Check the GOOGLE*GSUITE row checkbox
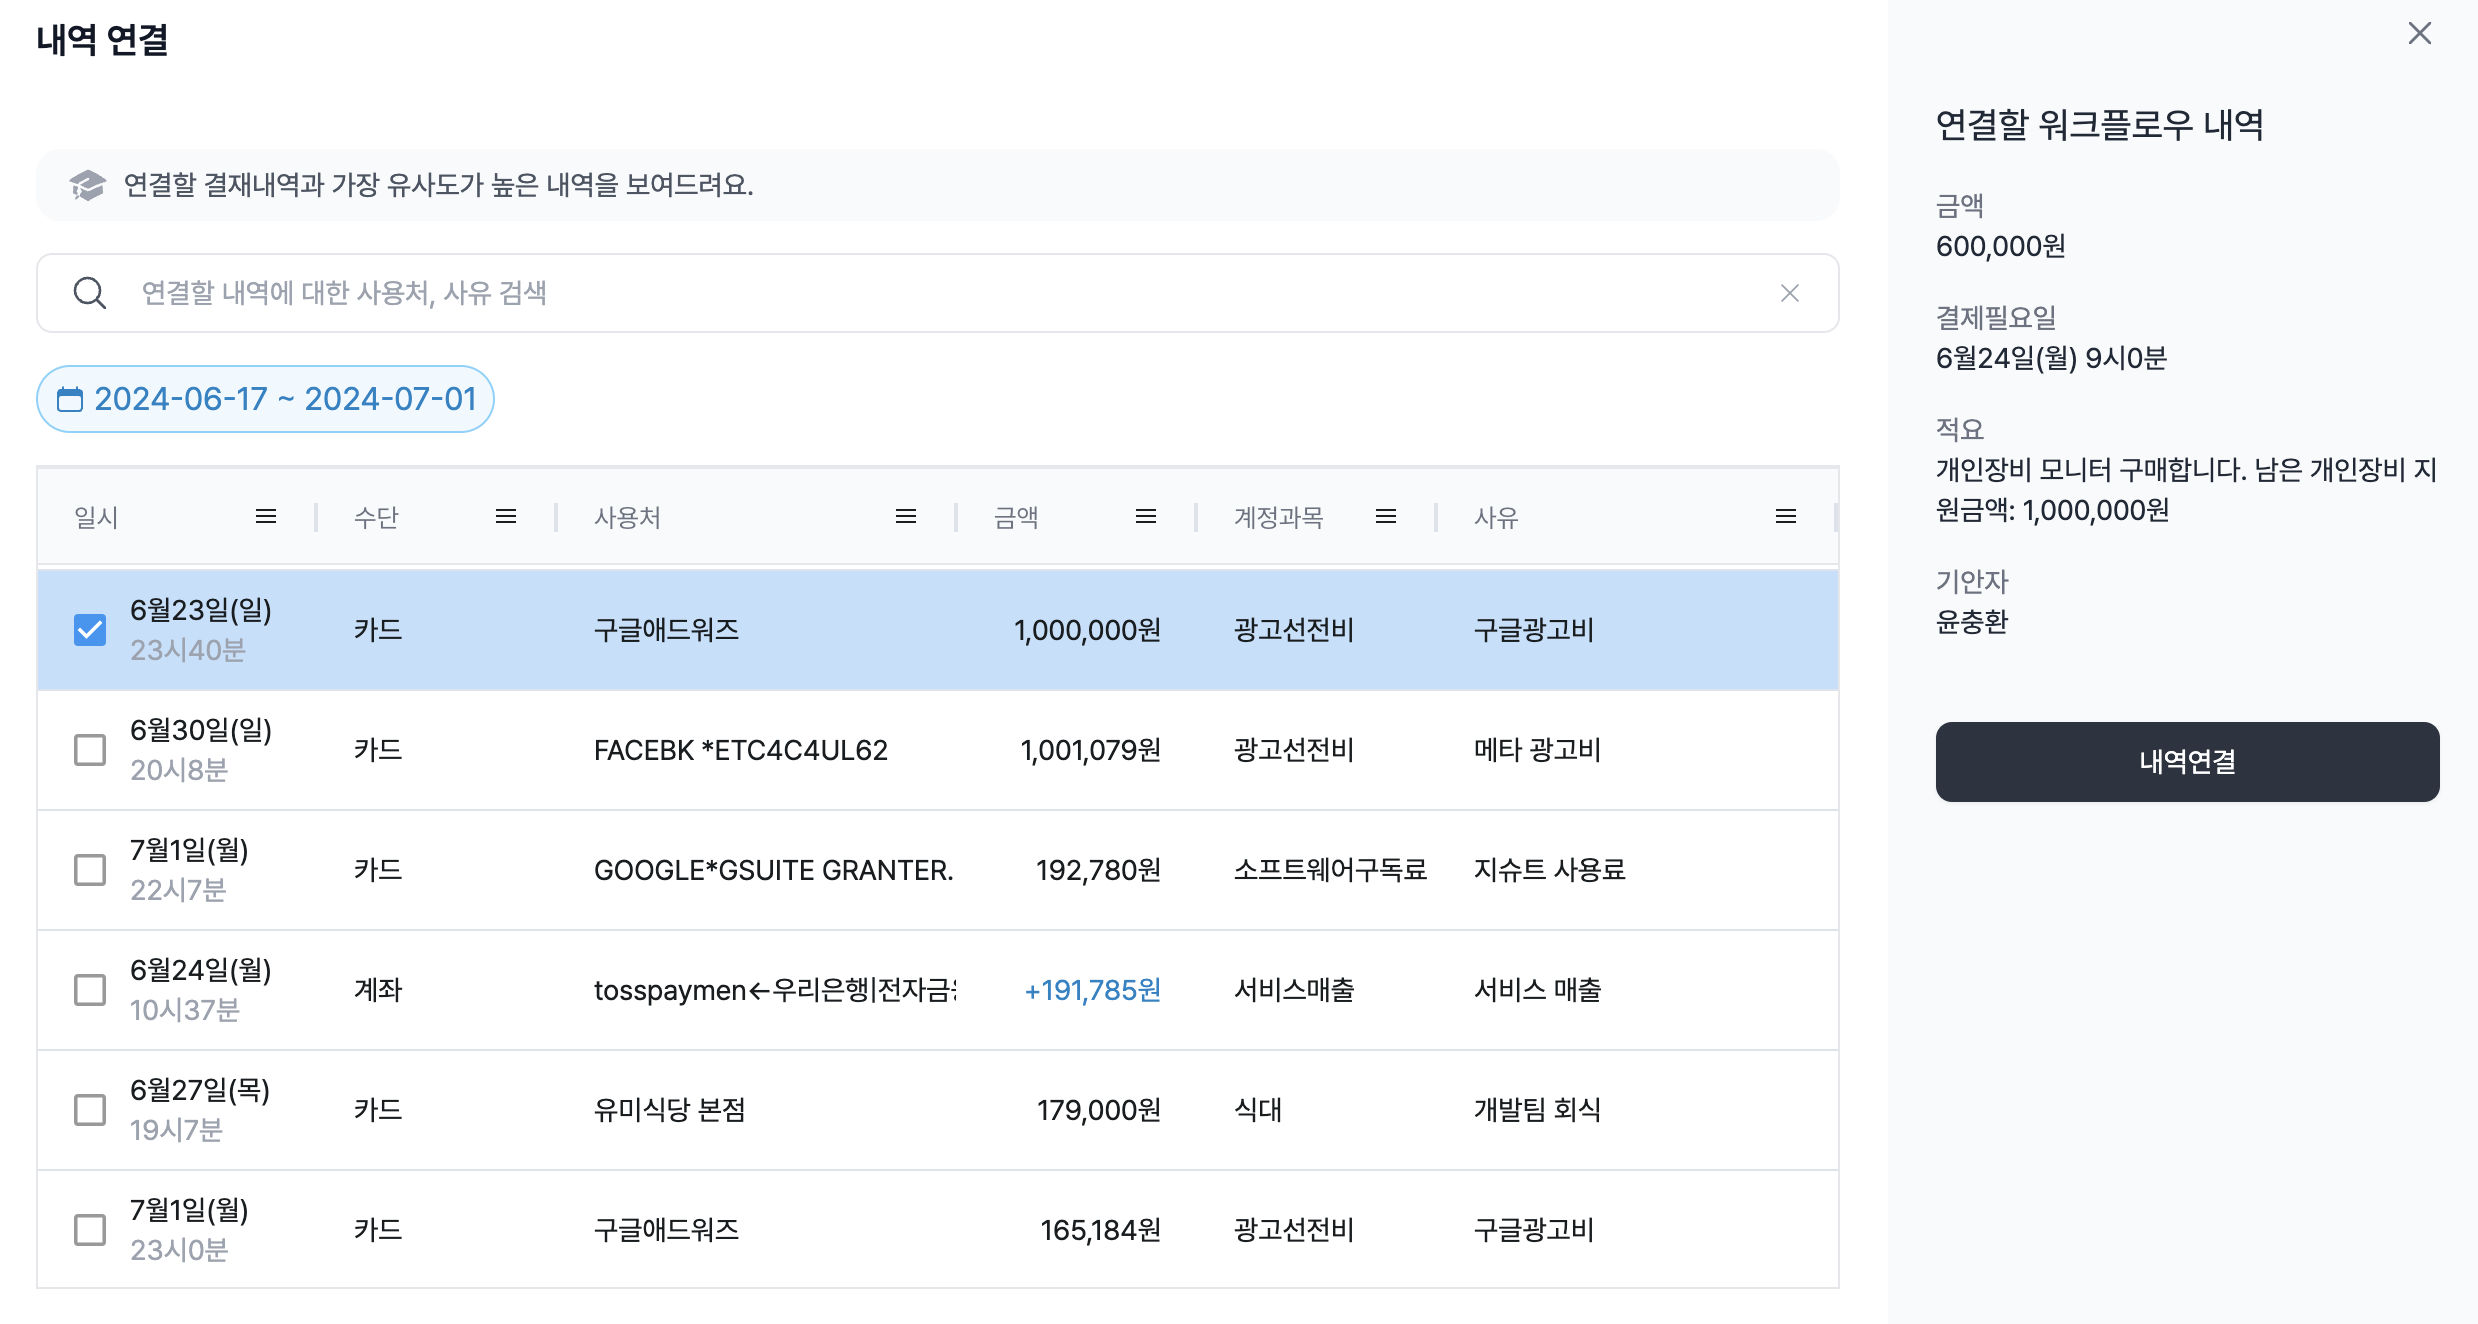The height and width of the screenshot is (1324, 2478). click(90, 870)
